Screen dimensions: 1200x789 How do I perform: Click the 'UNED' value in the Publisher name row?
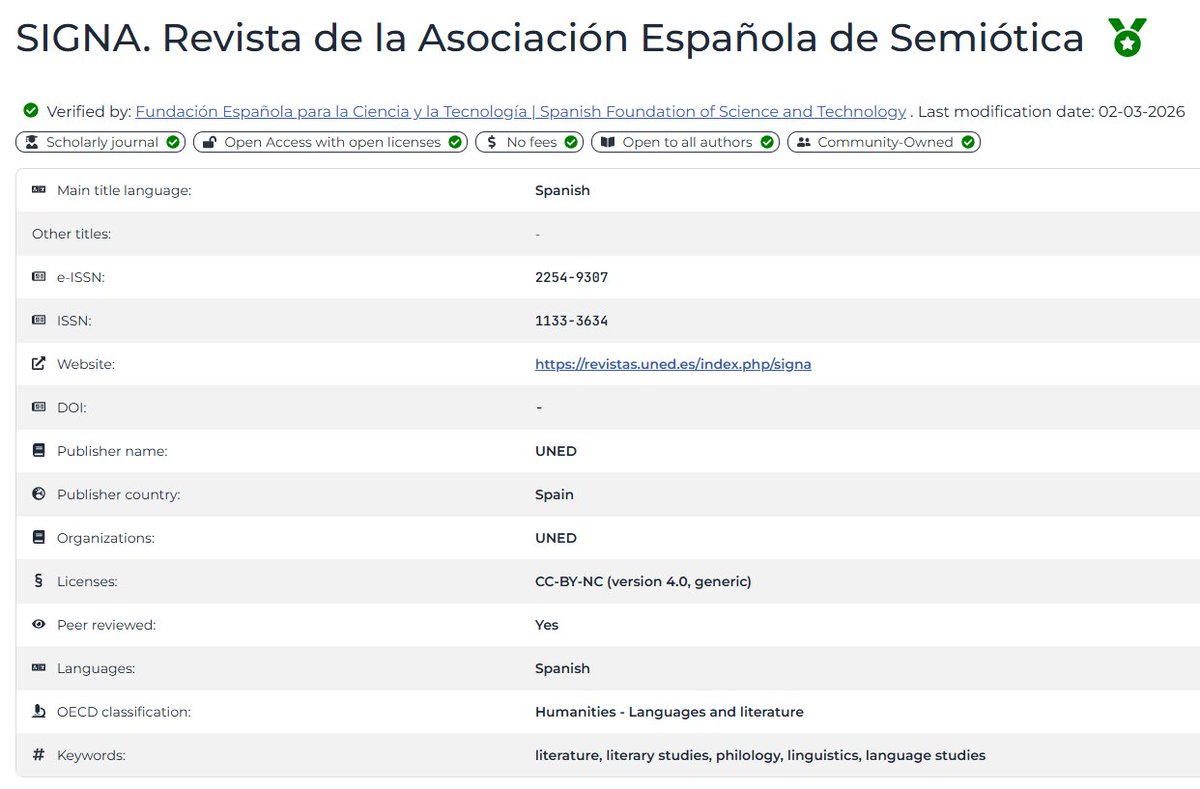[x=556, y=451]
